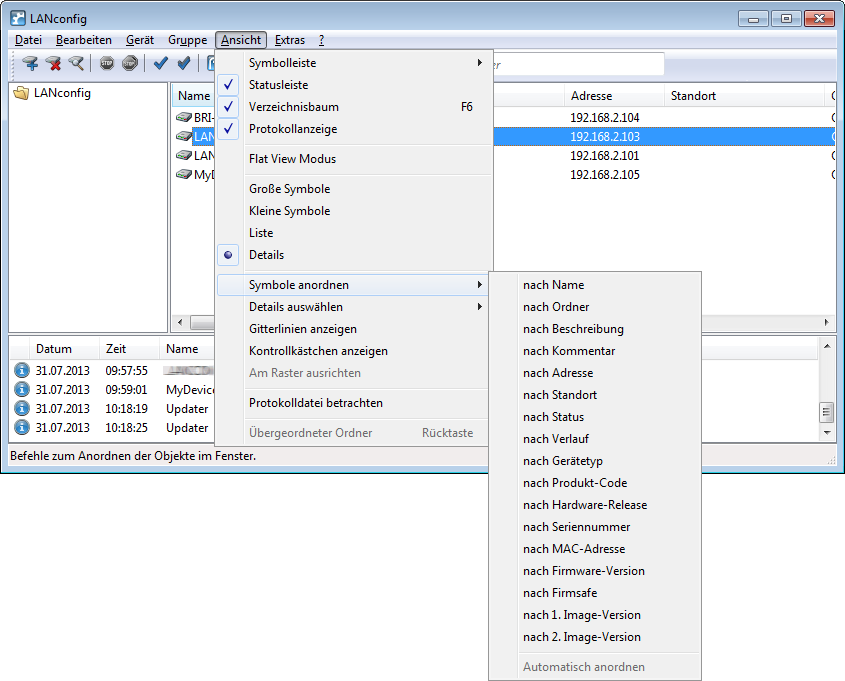Click the first blue checkmark toolbar icon
The width and height of the screenshot is (845, 681).
coord(160,64)
